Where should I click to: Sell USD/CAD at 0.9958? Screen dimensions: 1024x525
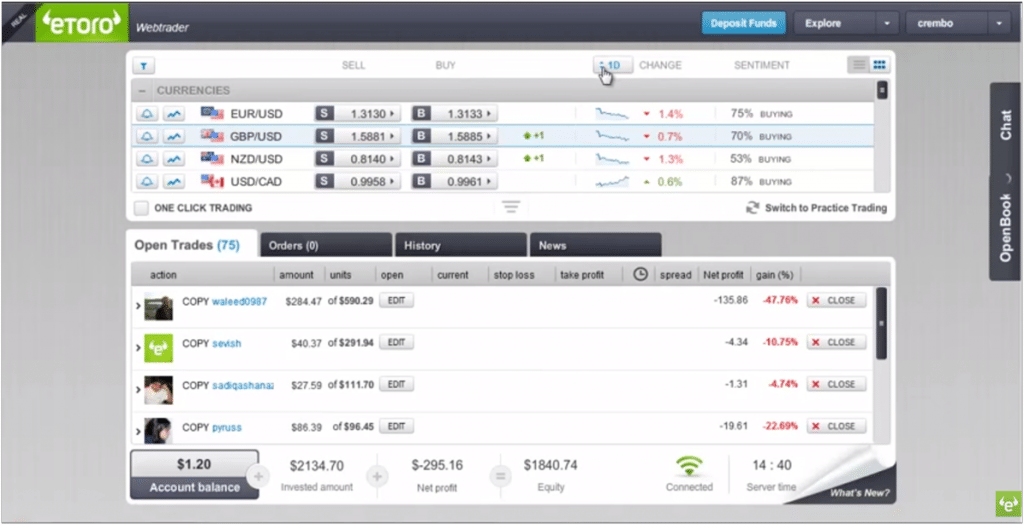(357, 182)
